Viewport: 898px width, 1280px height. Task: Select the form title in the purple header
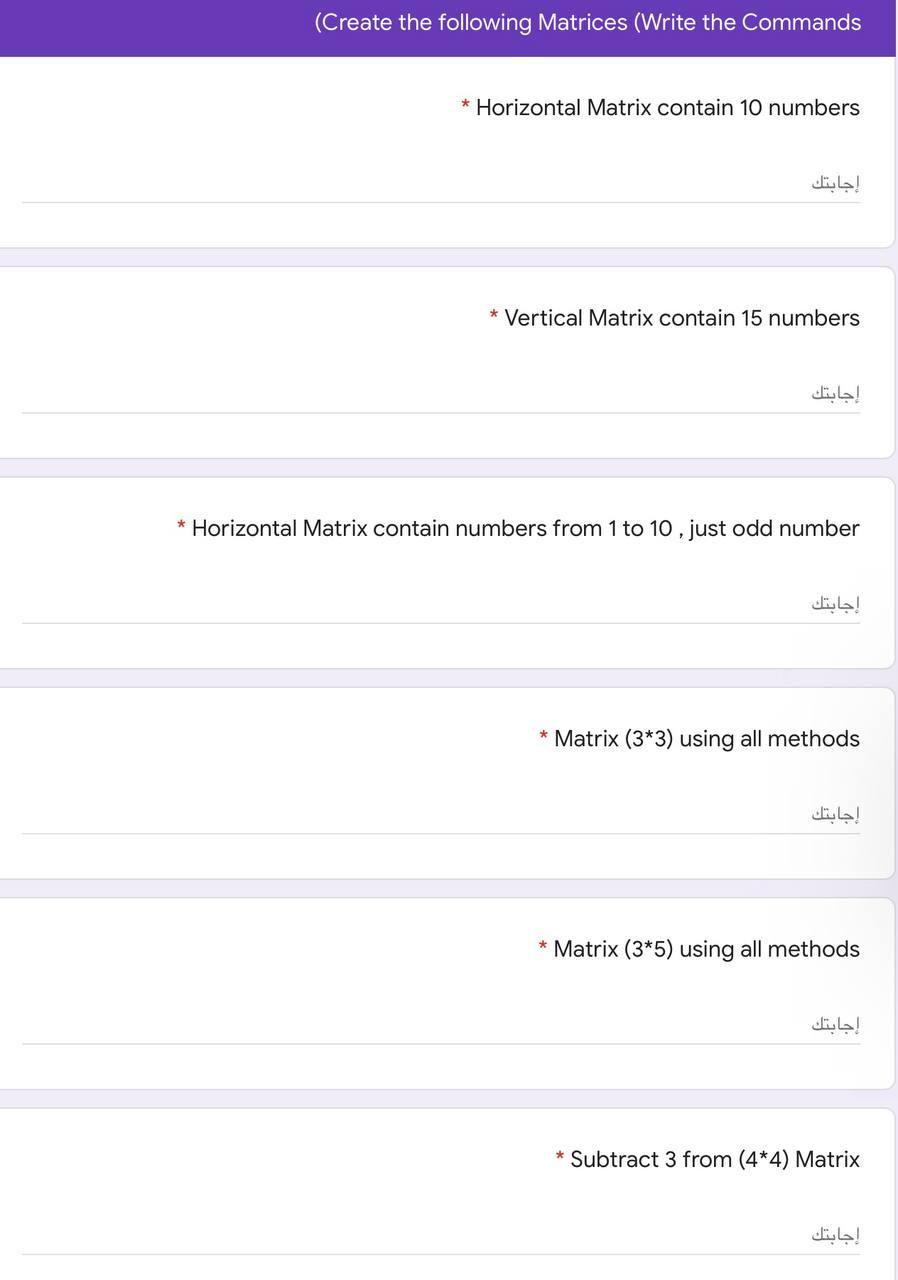(x=587, y=20)
